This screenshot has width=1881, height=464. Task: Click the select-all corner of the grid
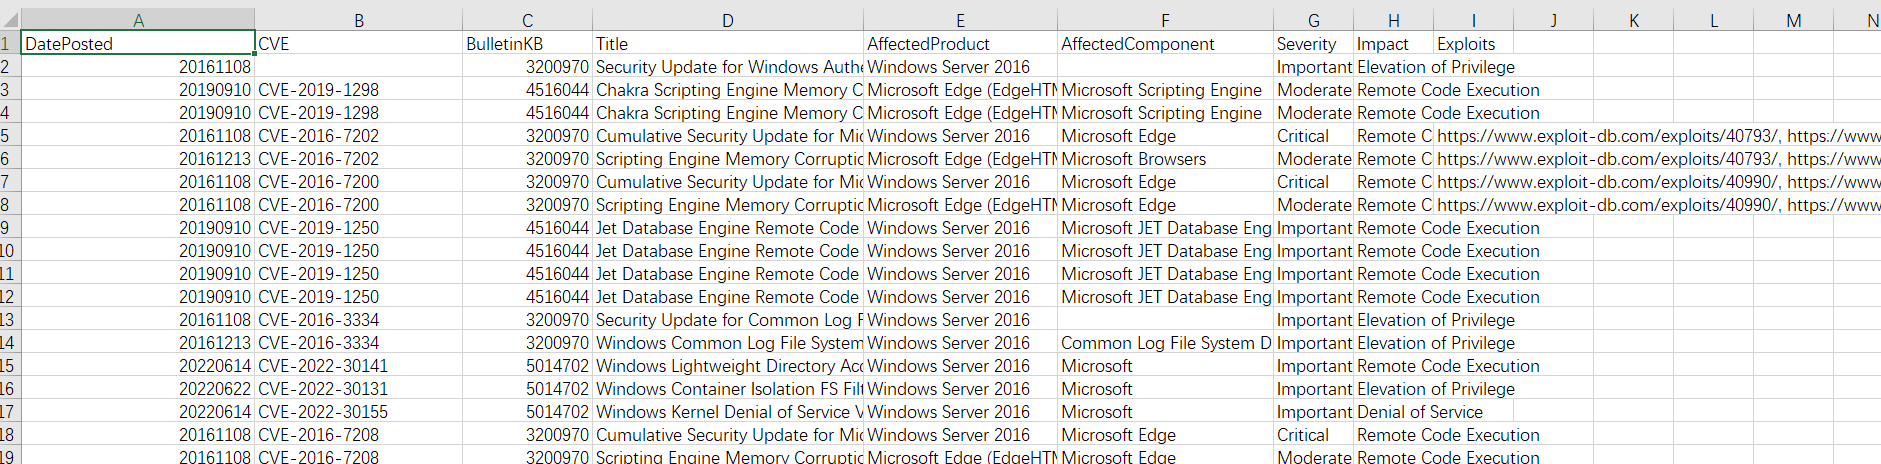tap(10, 19)
